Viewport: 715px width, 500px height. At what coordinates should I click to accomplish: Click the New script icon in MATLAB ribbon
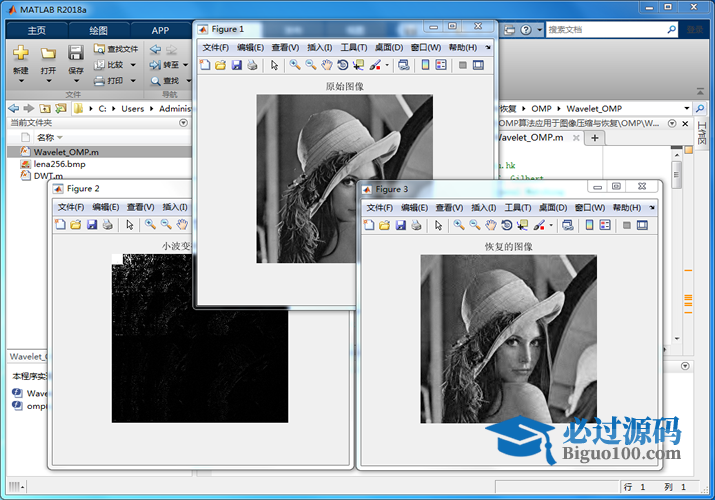pos(21,53)
